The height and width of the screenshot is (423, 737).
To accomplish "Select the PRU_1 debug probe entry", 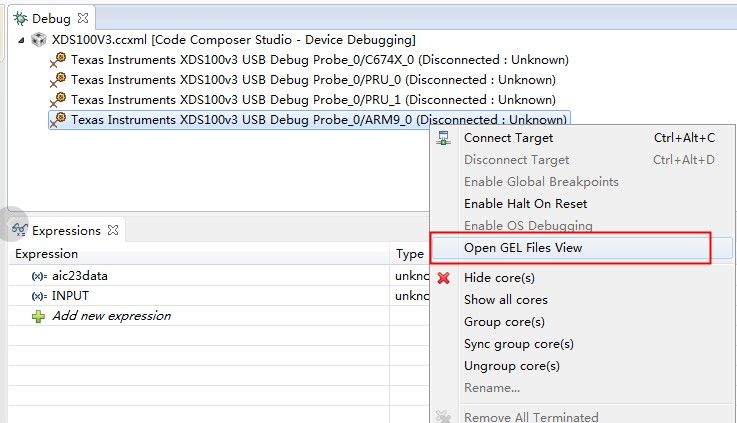I will 313,100.
